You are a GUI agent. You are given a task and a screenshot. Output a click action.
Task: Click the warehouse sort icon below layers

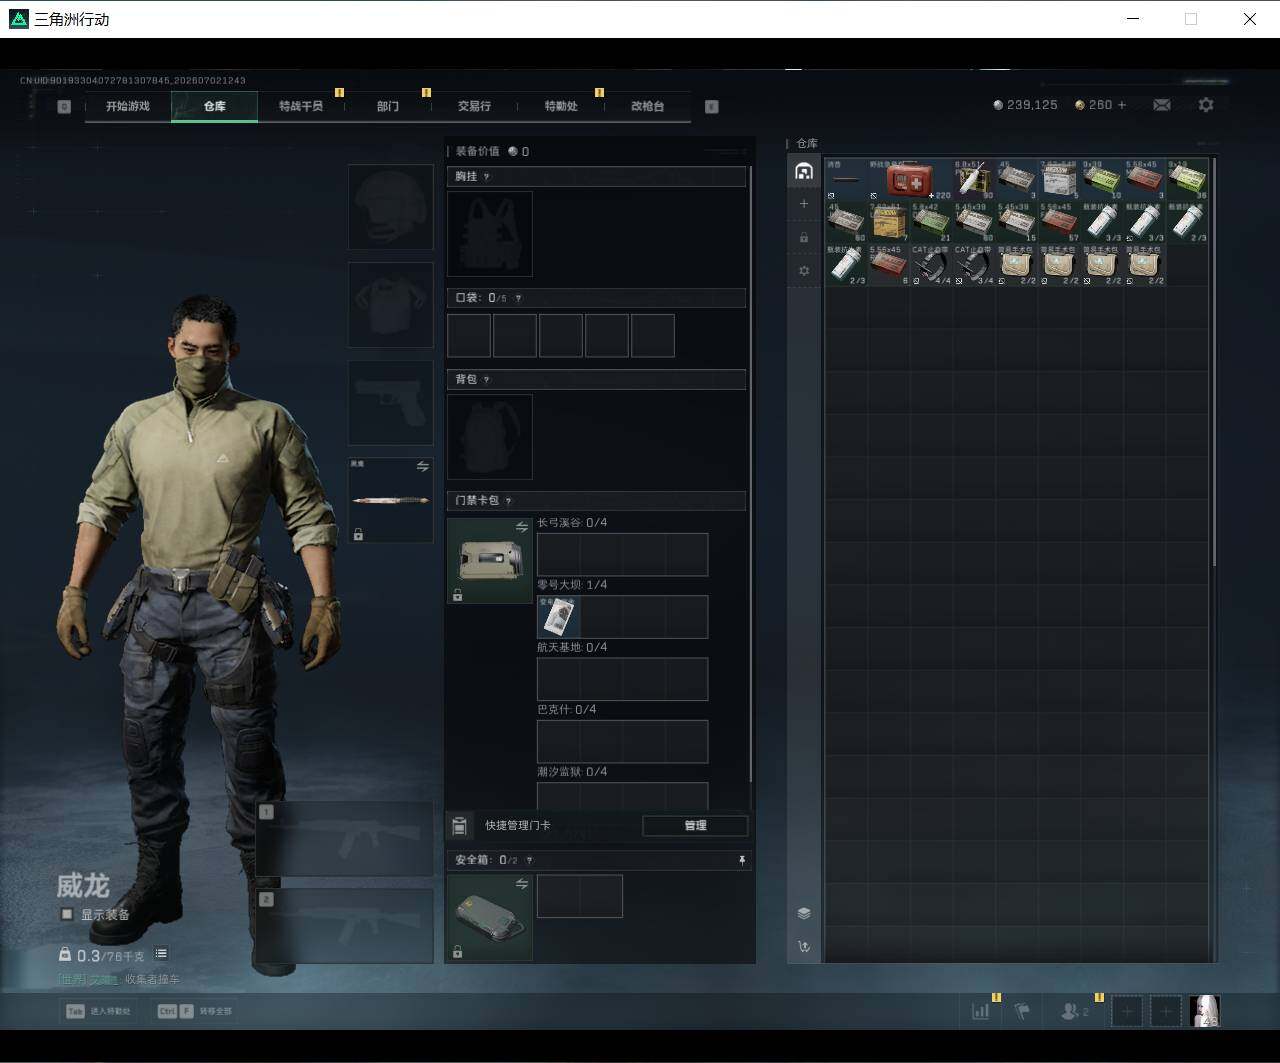[804, 946]
